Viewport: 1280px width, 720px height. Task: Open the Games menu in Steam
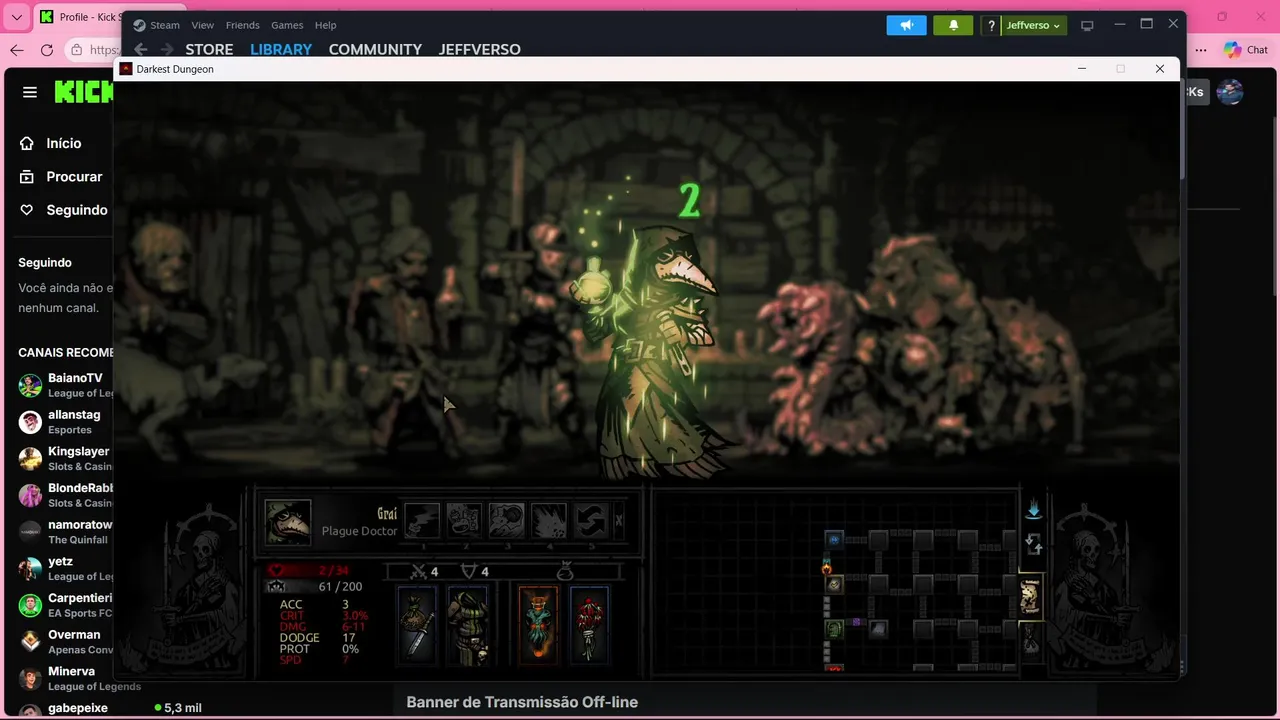pos(287,25)
